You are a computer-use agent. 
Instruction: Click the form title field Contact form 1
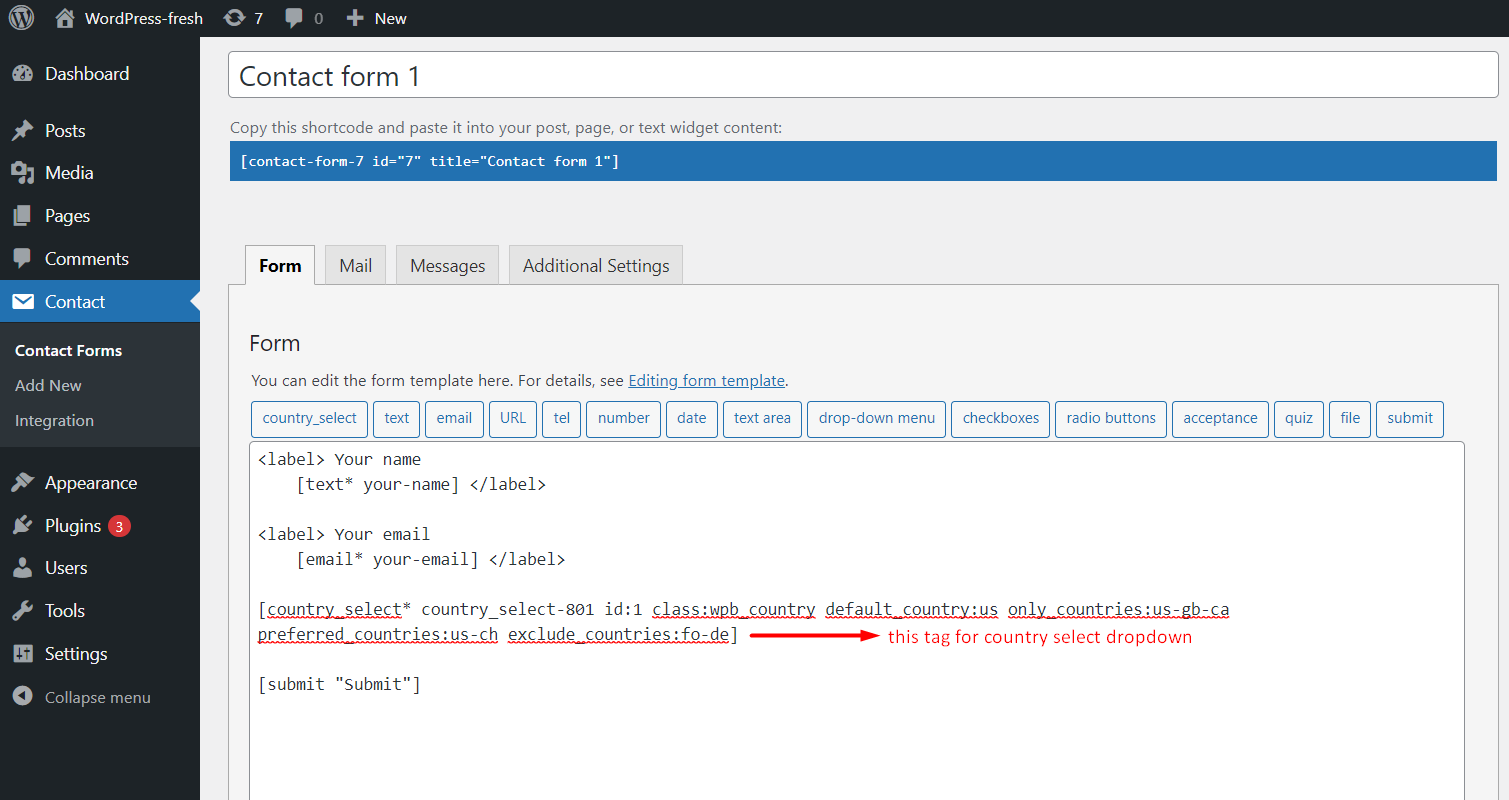point(862,76)
